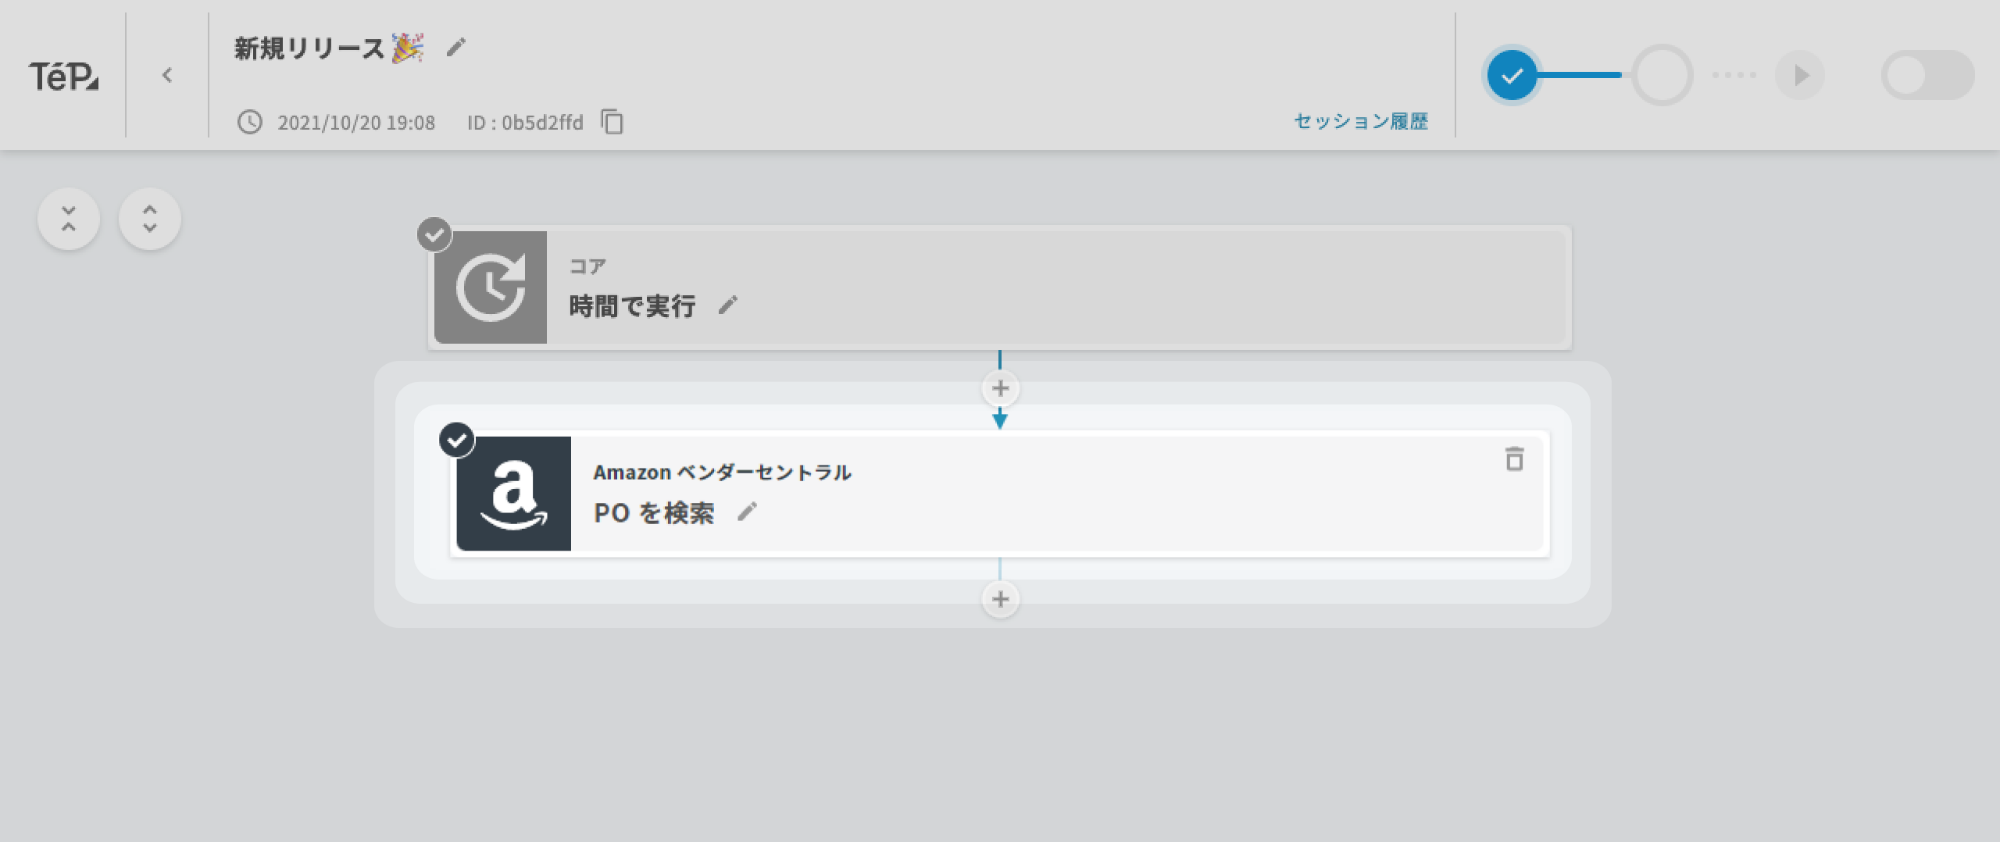The image size is (2000, 842).
Task: Delete the PO を検索 step
Action: [x=1515, y=459]
